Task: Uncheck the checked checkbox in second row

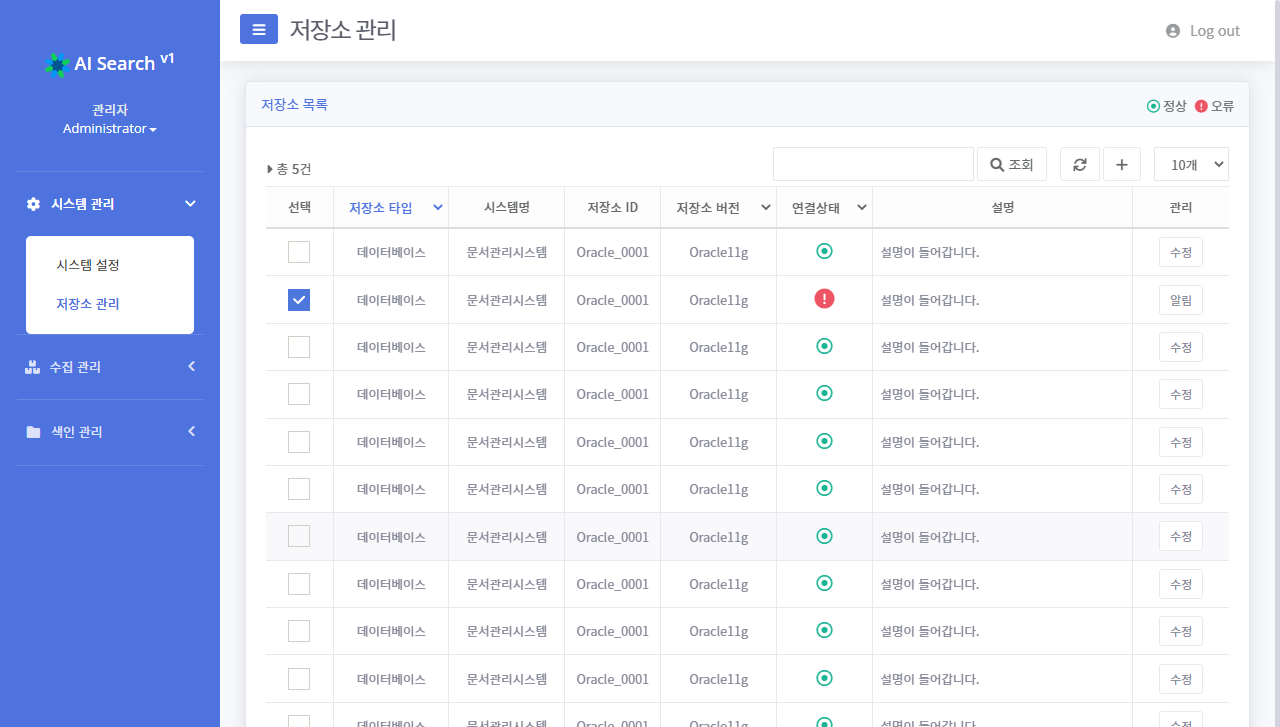Action: (x=299, y=300)
